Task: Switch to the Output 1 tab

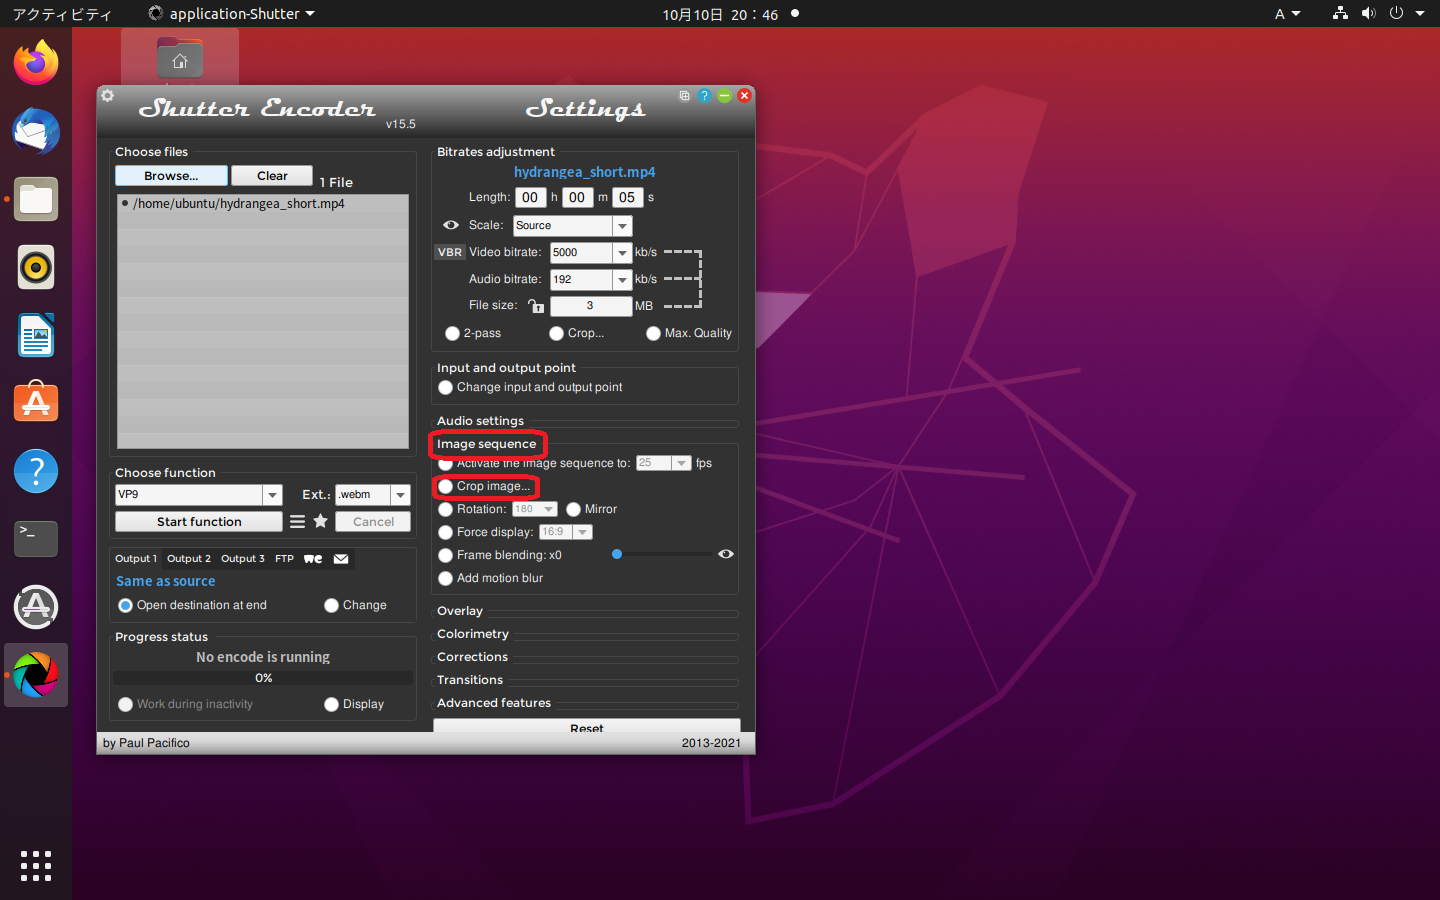Action: coord(136,559)
